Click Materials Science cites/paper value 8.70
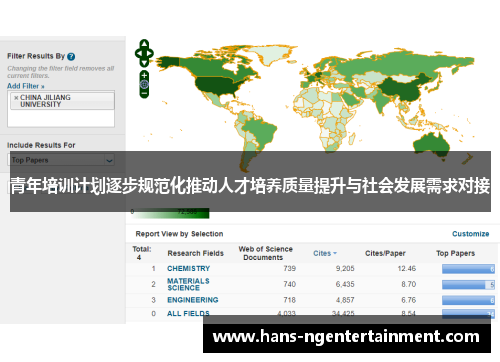Screen dimensions: 500x362 (x=409, y=284)
